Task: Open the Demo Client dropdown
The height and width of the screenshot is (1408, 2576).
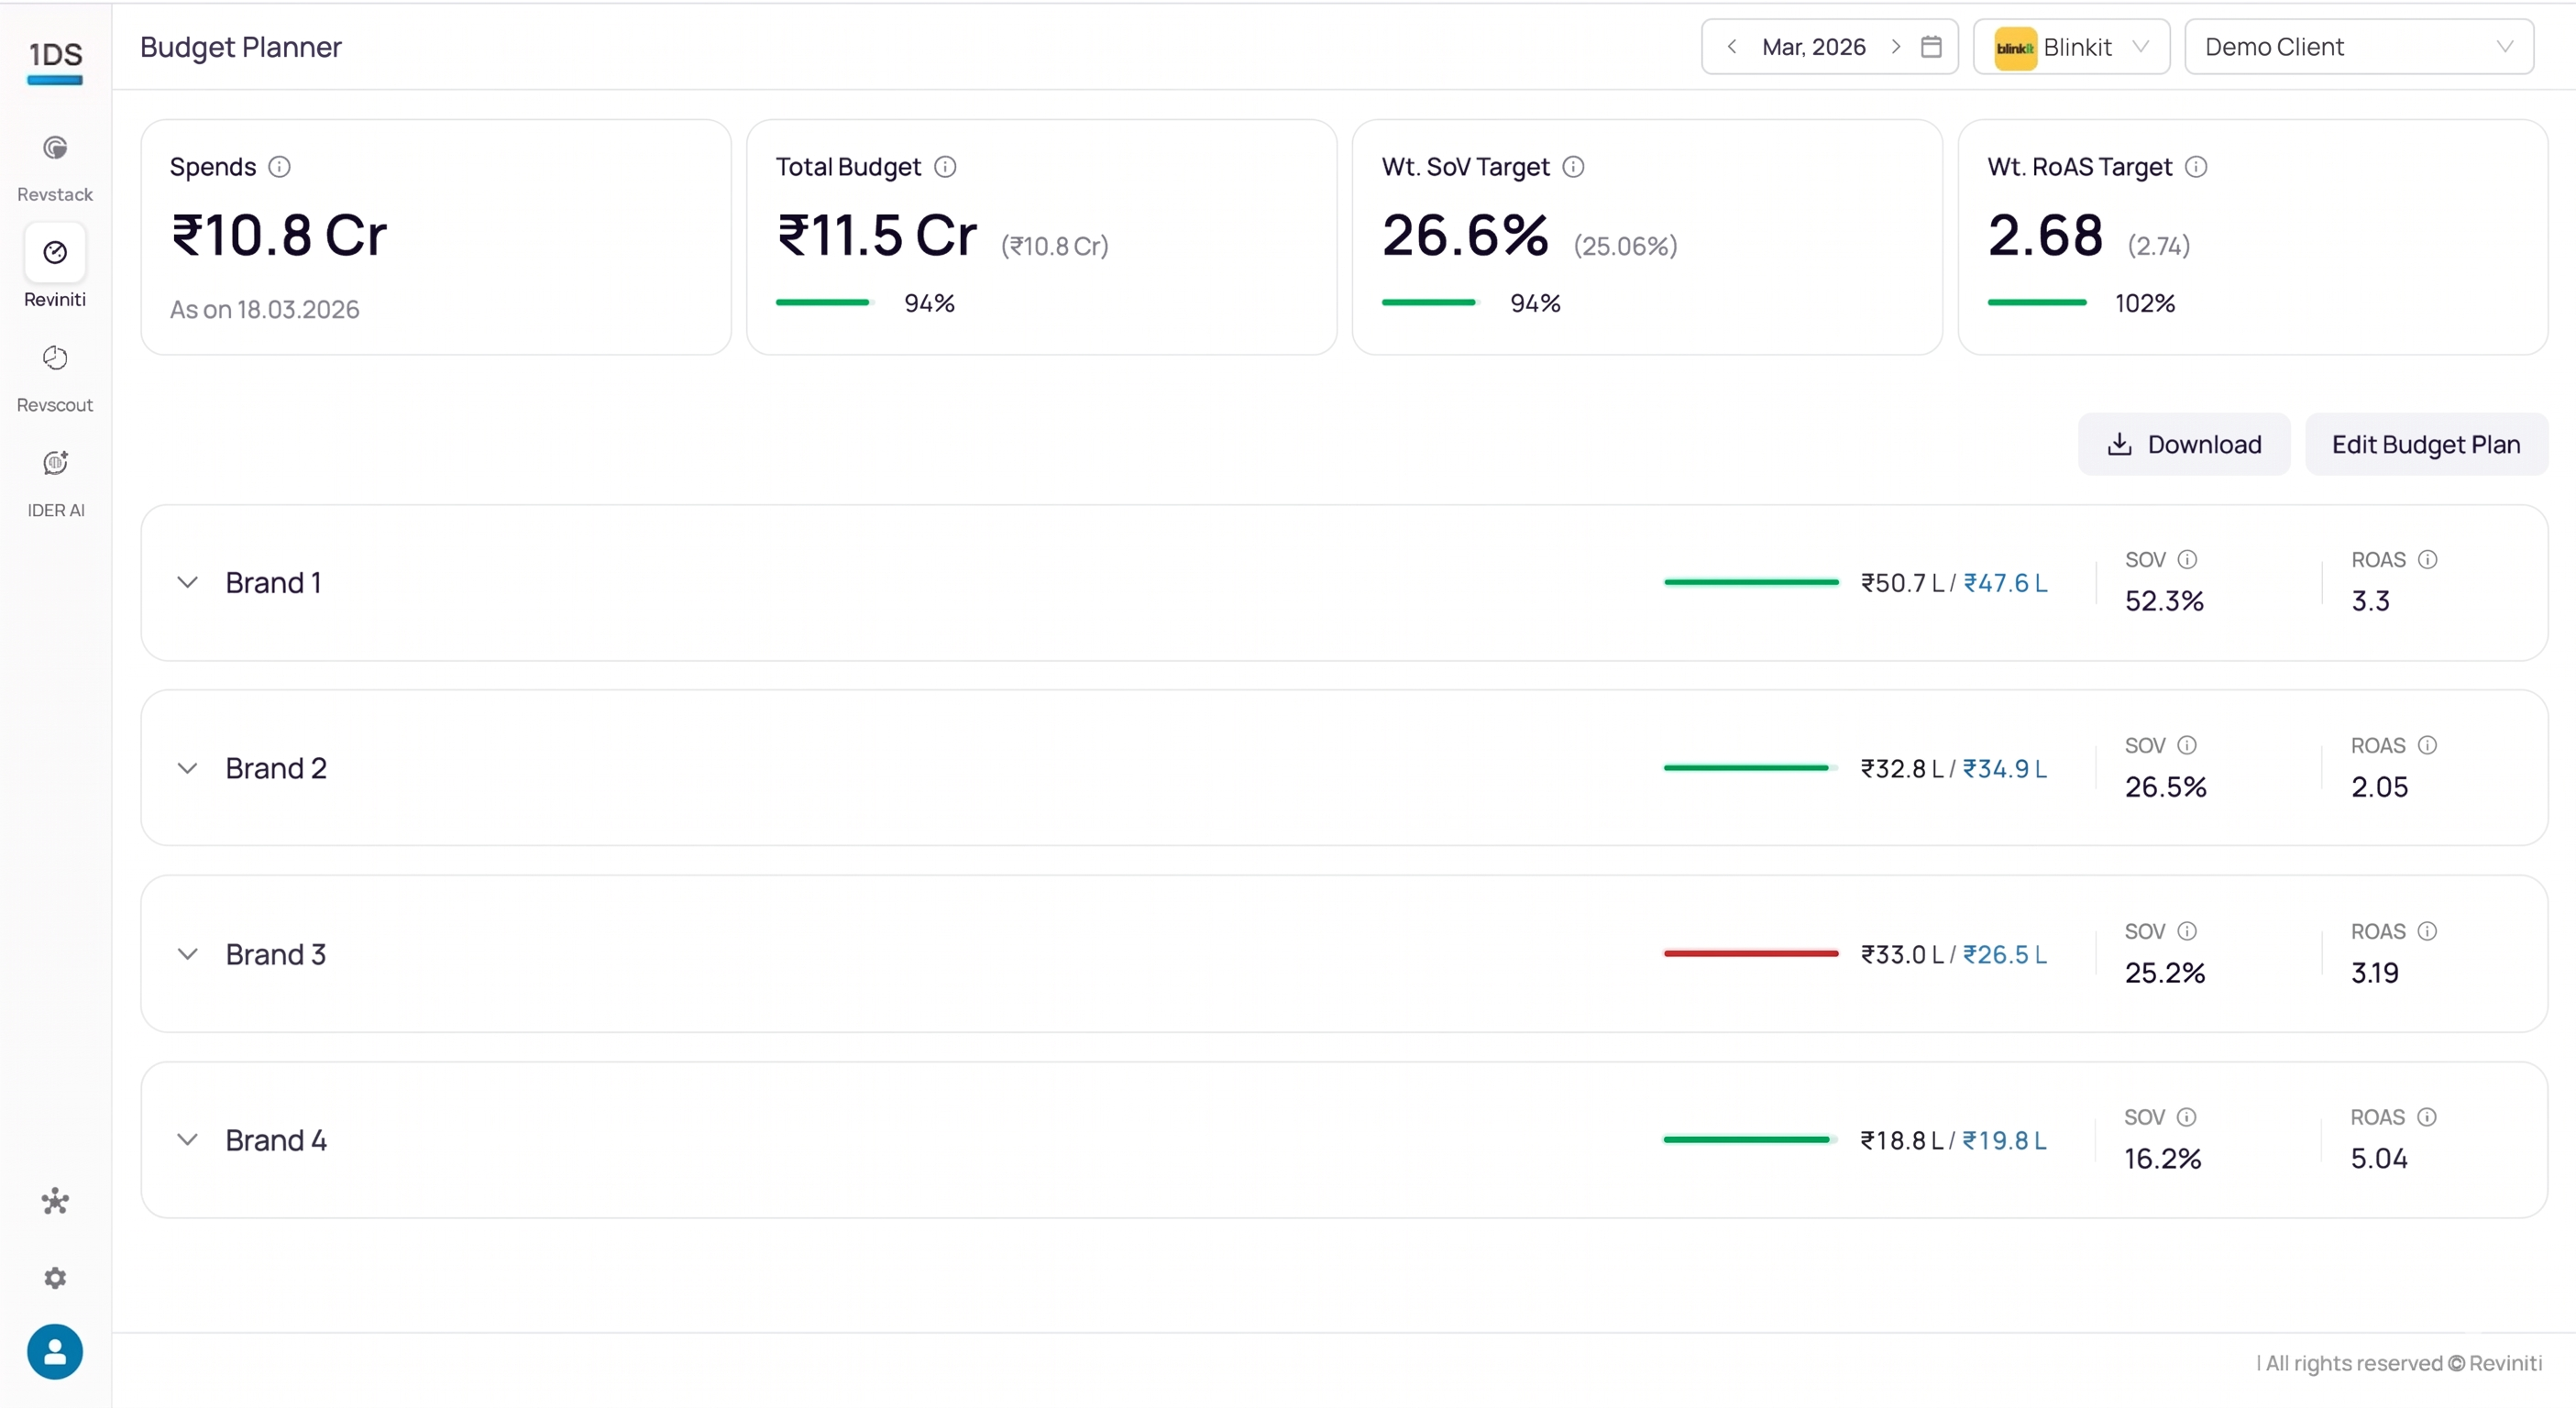Action: coord(2359,47)
